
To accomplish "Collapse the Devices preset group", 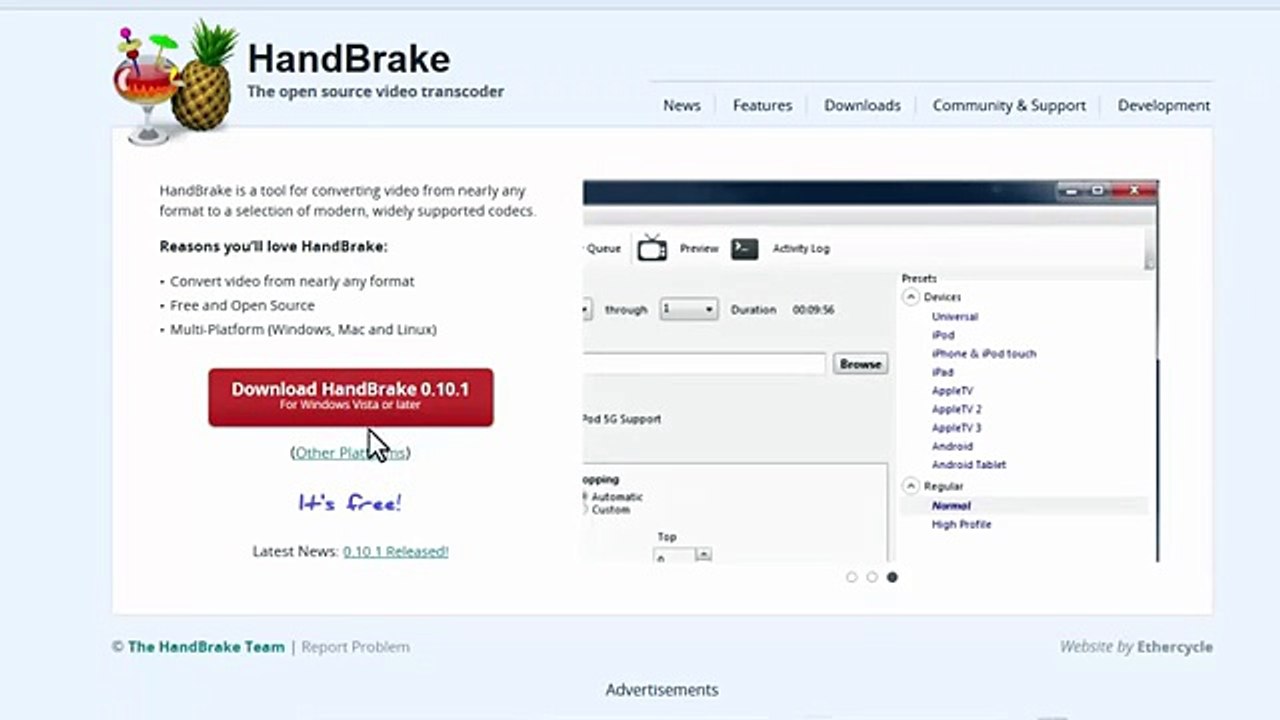I will pos(911,297).
